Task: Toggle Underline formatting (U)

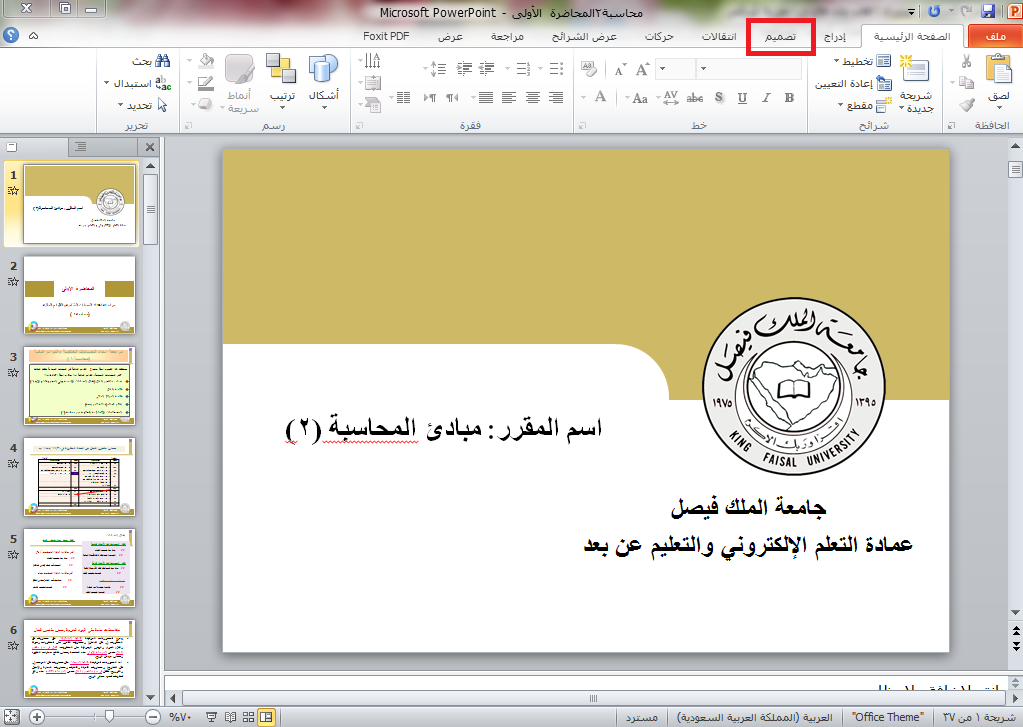Action: (x=742, y=98)
